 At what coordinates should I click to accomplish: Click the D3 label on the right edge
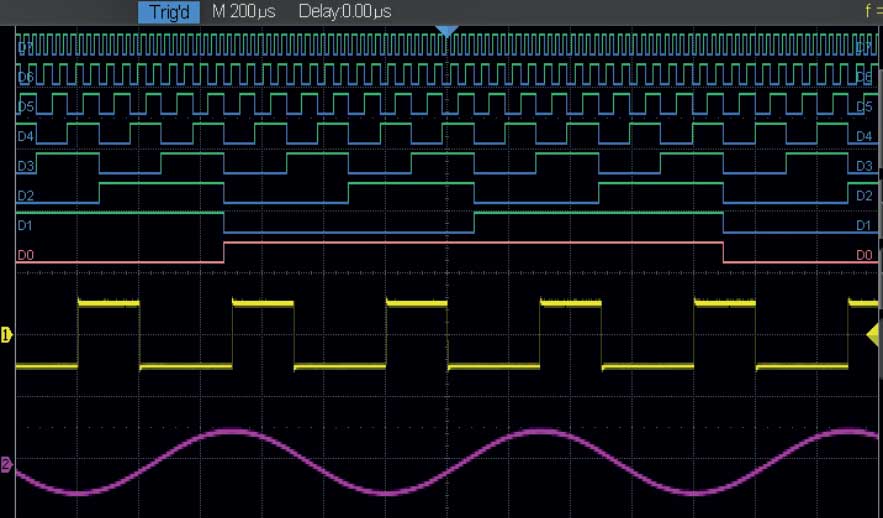864,166
